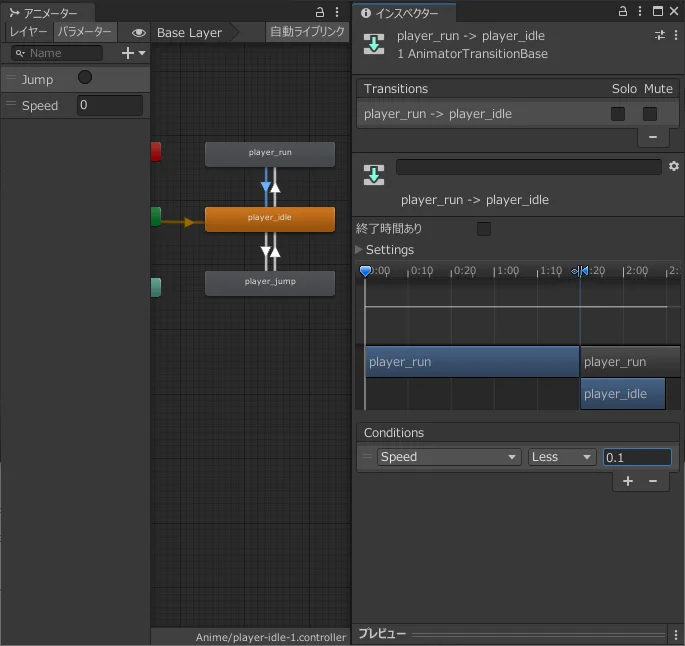This screenshot has height=646, width=685.
Task: Click the Name search field for parameters
Action: click(x=57, y=53)
